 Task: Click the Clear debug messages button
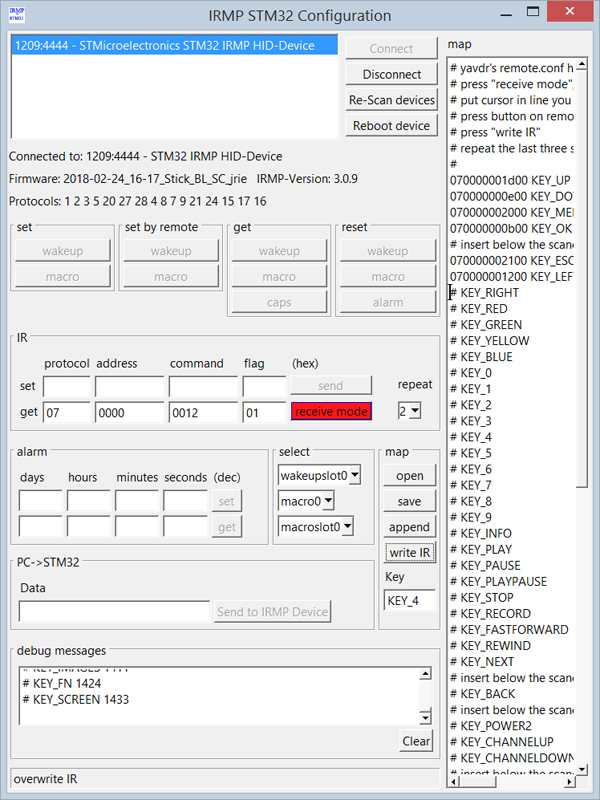click(416, 741)
